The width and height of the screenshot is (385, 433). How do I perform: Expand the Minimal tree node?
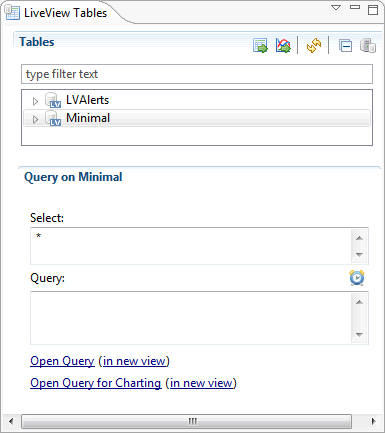coord(35,119)
